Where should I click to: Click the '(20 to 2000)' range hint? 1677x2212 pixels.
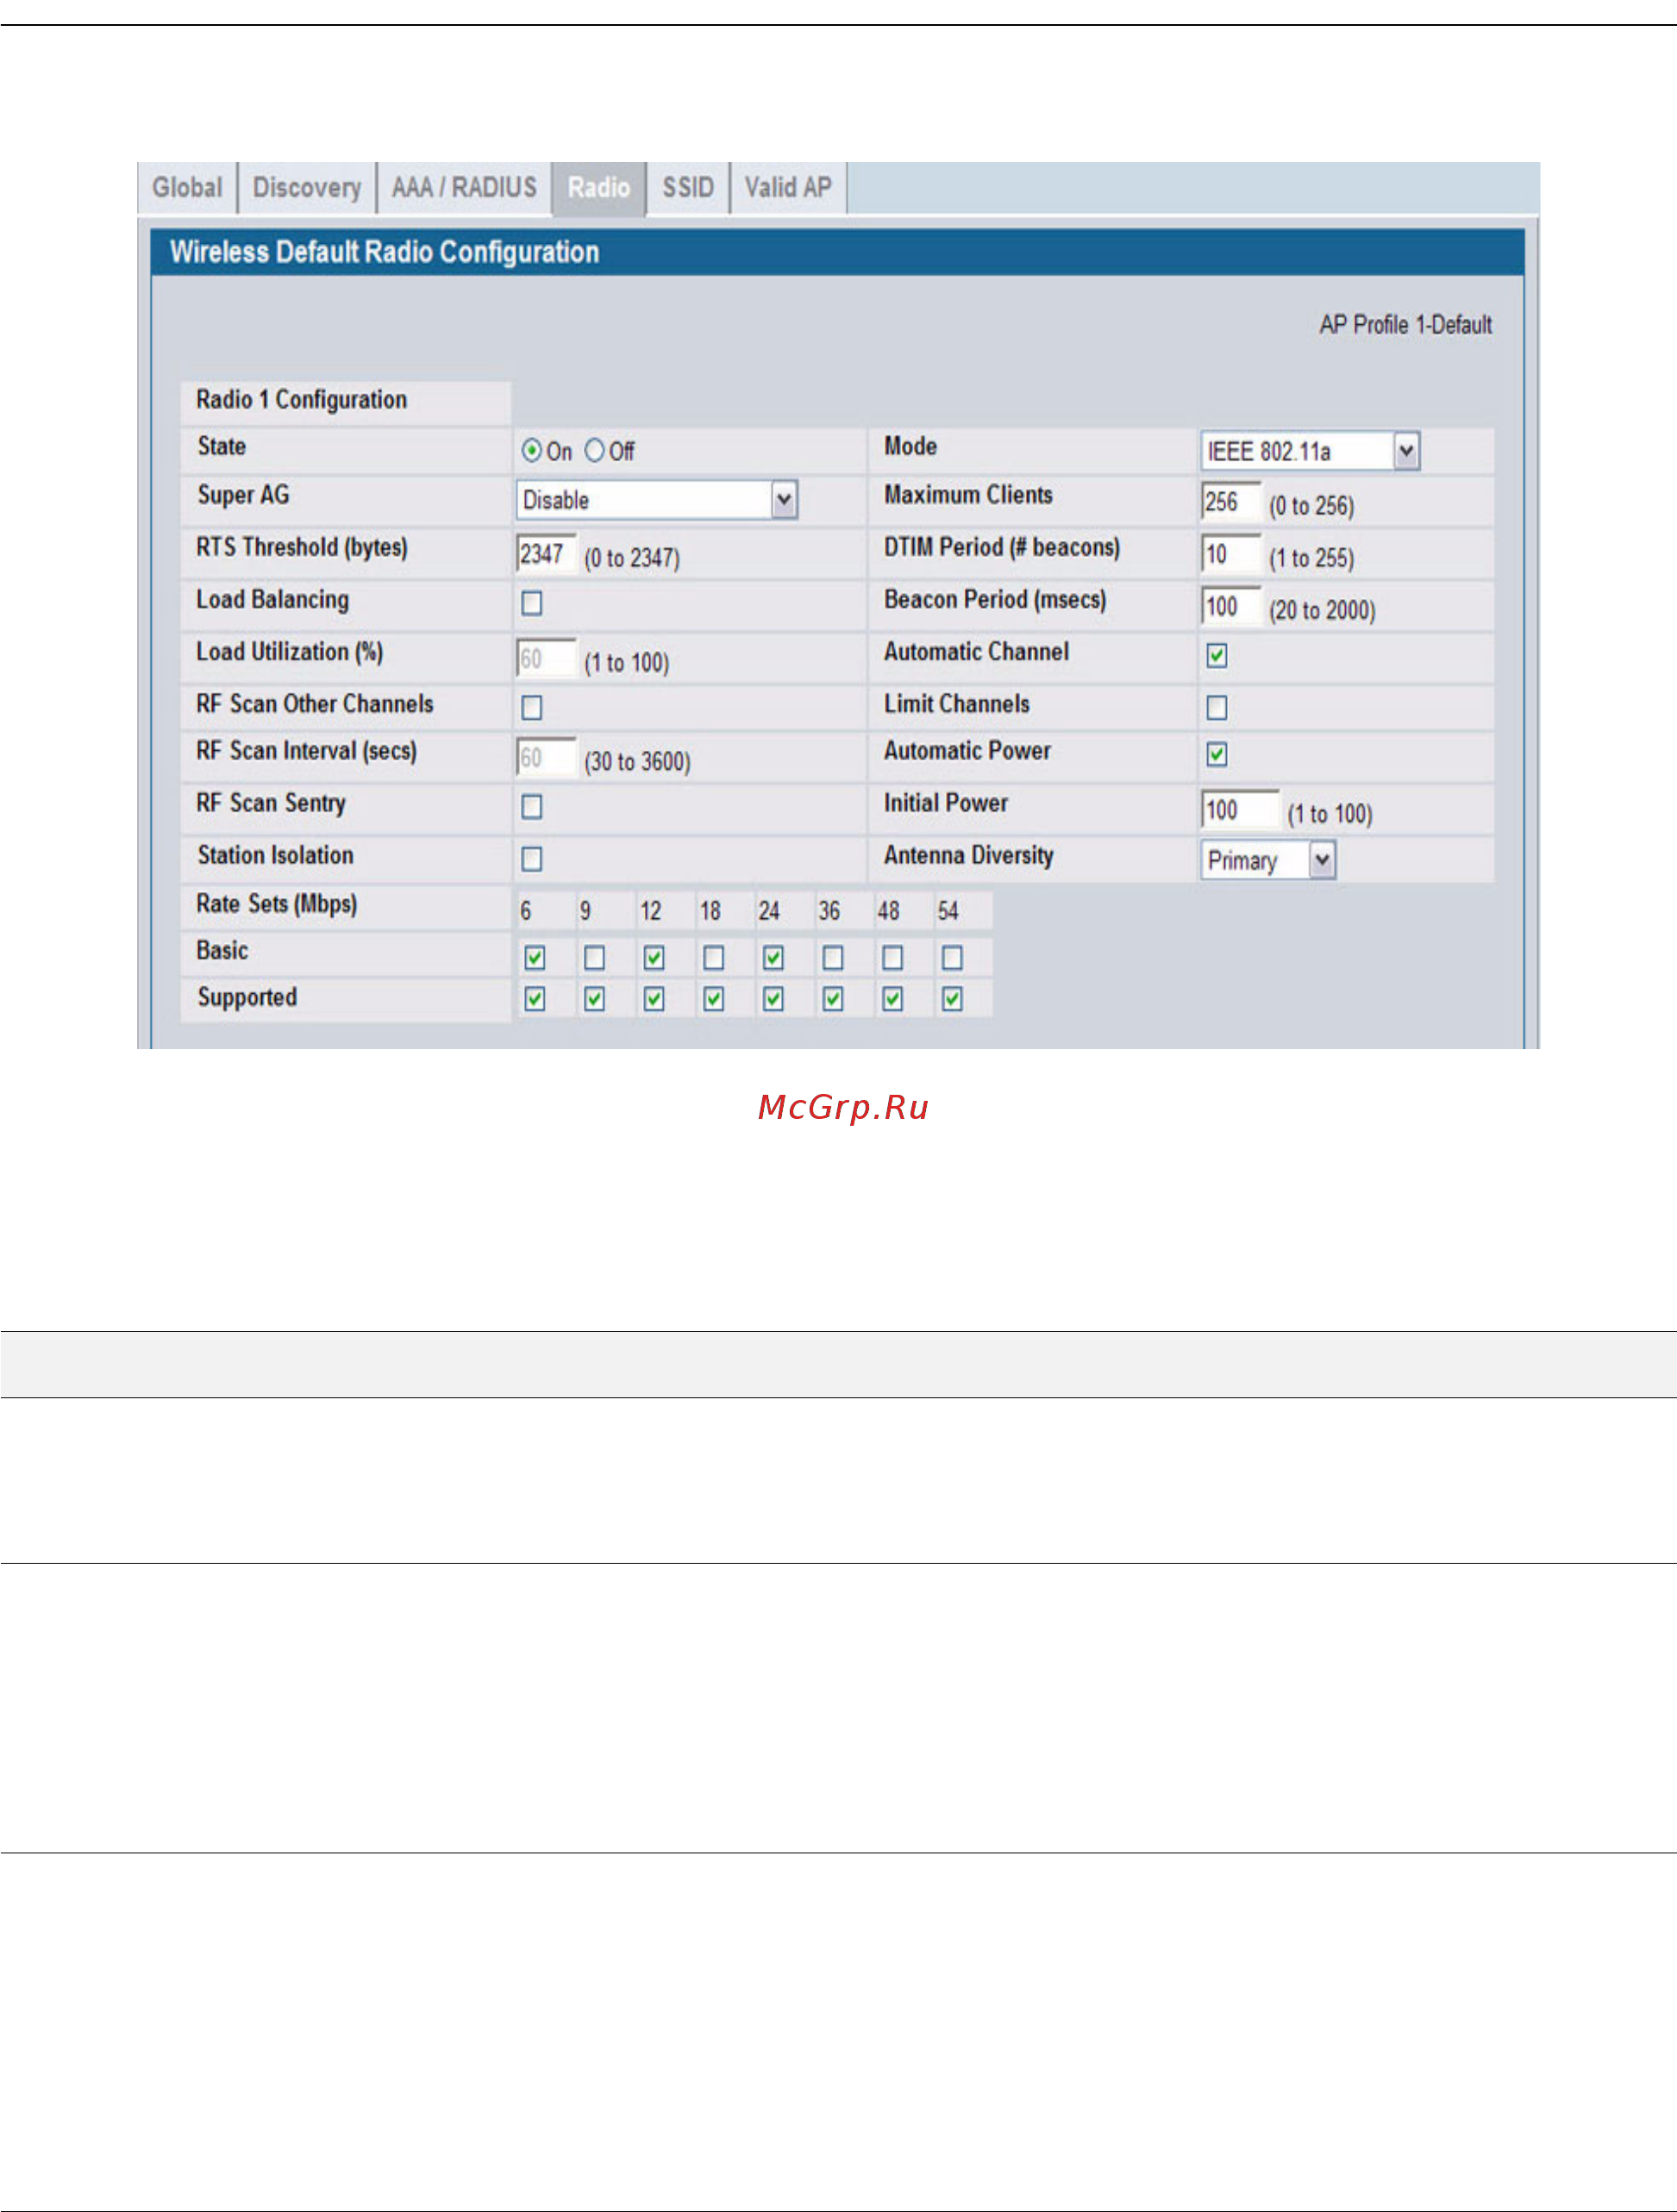pyautogui.click(x=1322, y=610)
